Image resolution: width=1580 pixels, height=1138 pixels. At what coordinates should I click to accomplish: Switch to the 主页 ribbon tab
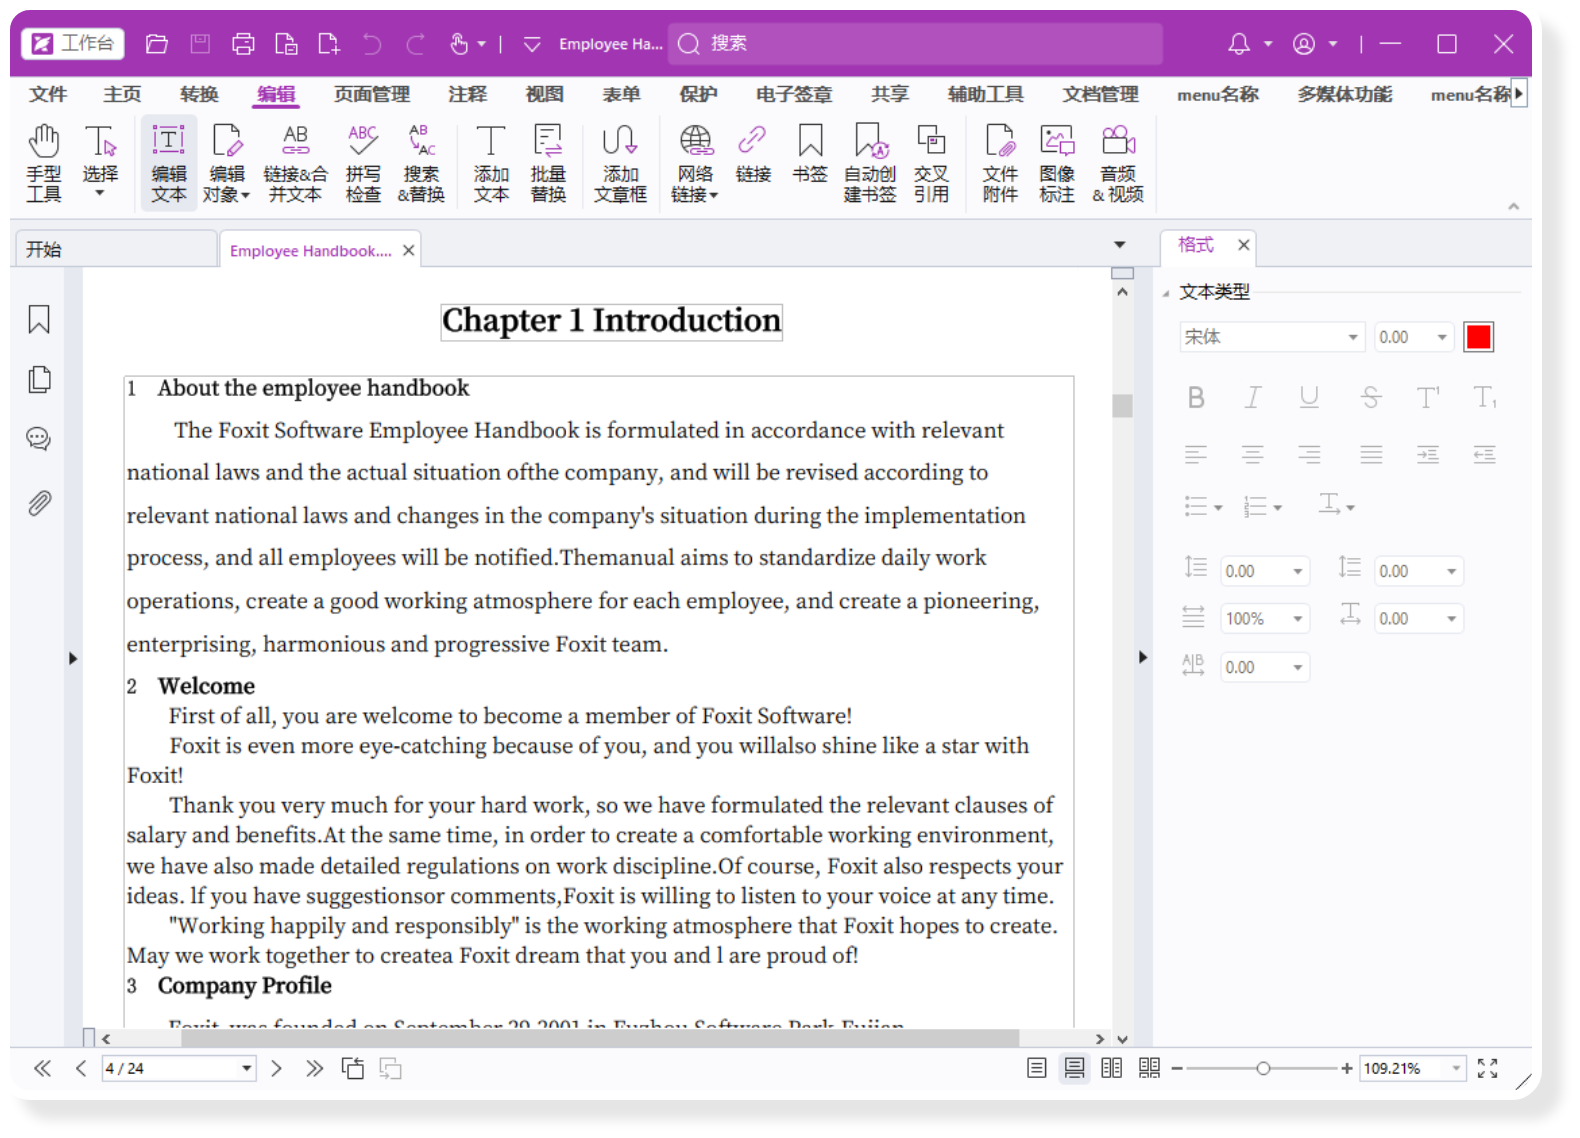pos(122,94)
